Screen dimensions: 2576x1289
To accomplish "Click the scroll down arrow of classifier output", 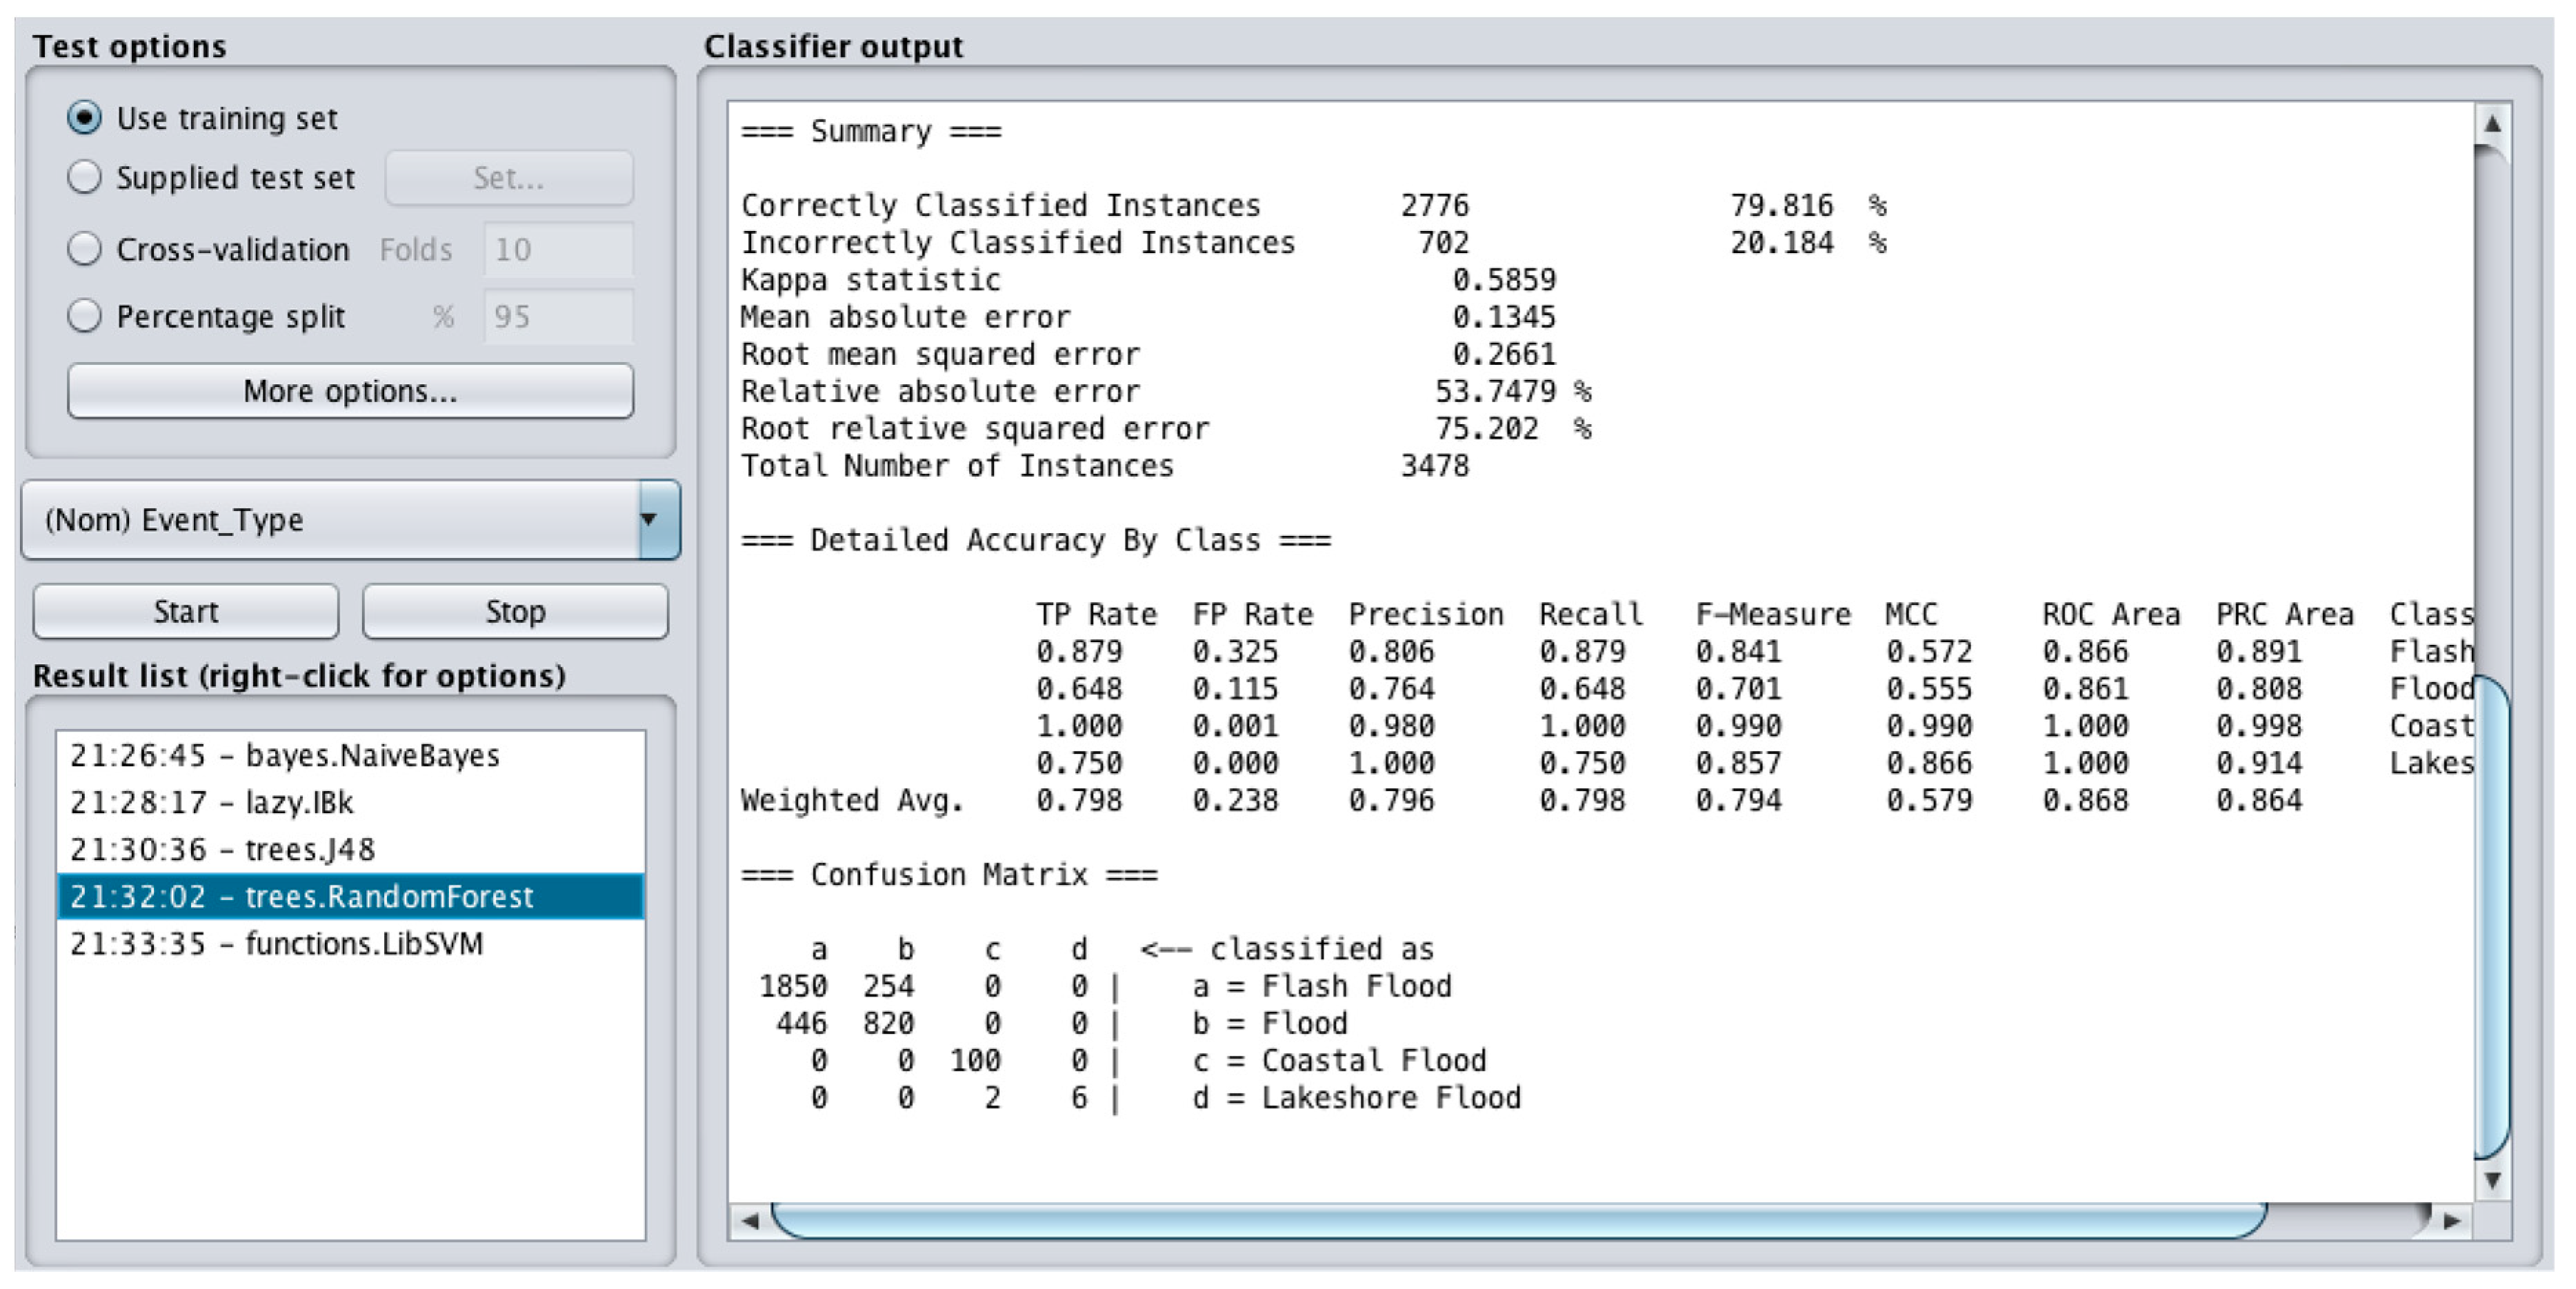I will tap(2492, 1181).
